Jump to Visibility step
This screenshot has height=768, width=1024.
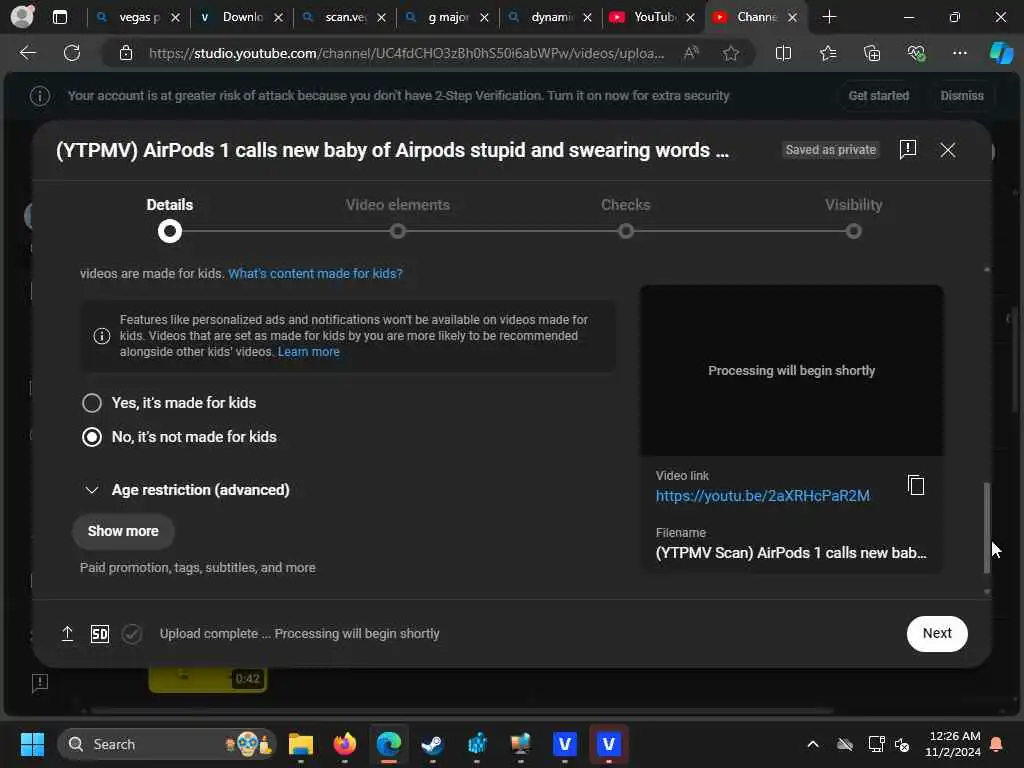click(x=854, y=219)
